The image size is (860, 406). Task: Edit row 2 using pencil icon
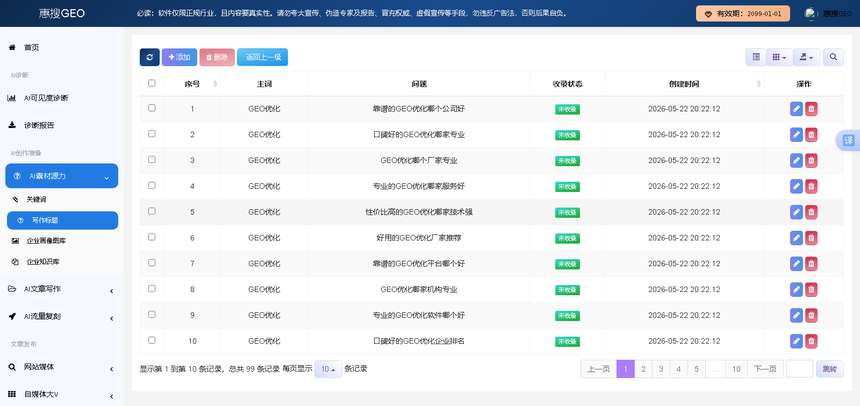(x=796, y=134)
